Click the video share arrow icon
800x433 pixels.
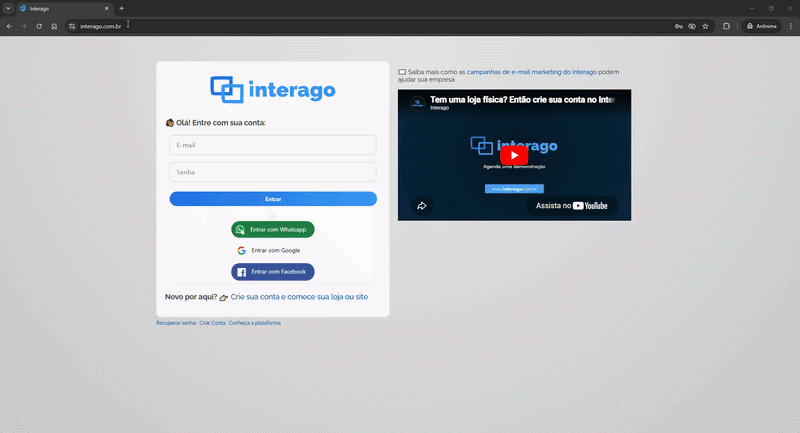(422, 206)
